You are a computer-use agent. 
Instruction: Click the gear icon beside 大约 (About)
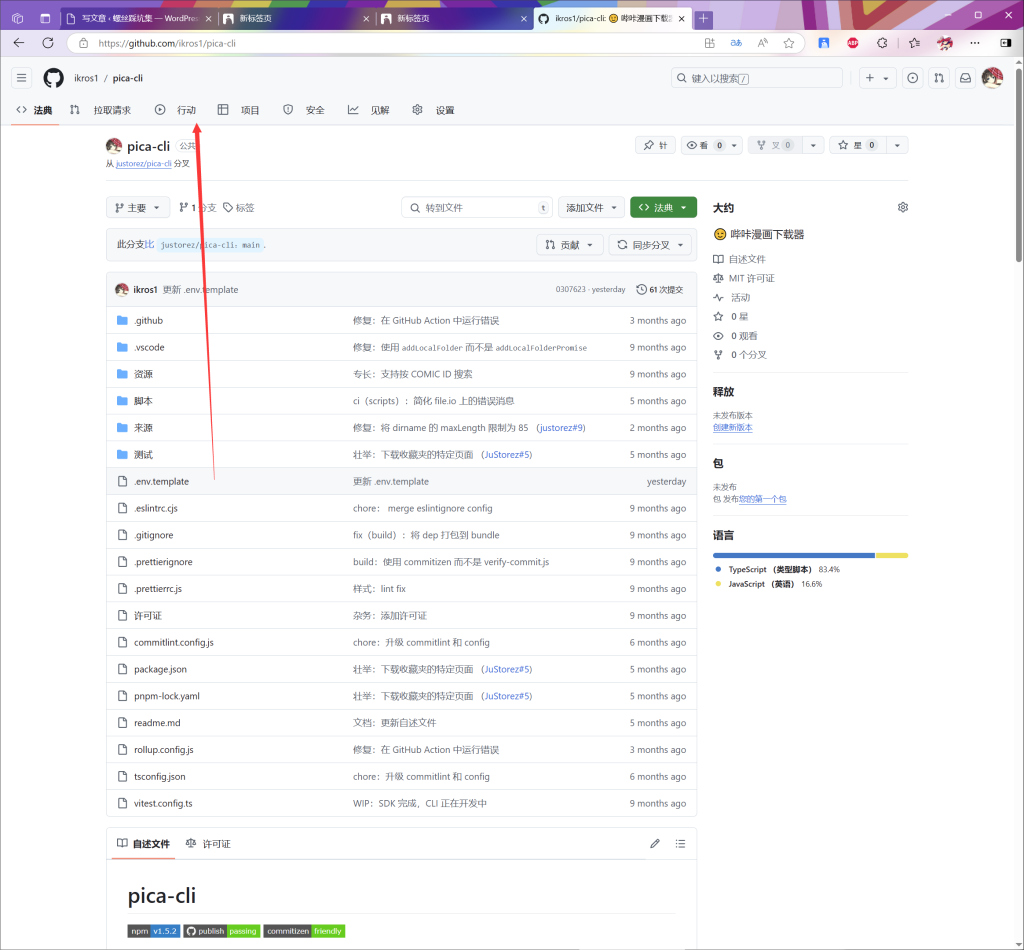[903, 208]
